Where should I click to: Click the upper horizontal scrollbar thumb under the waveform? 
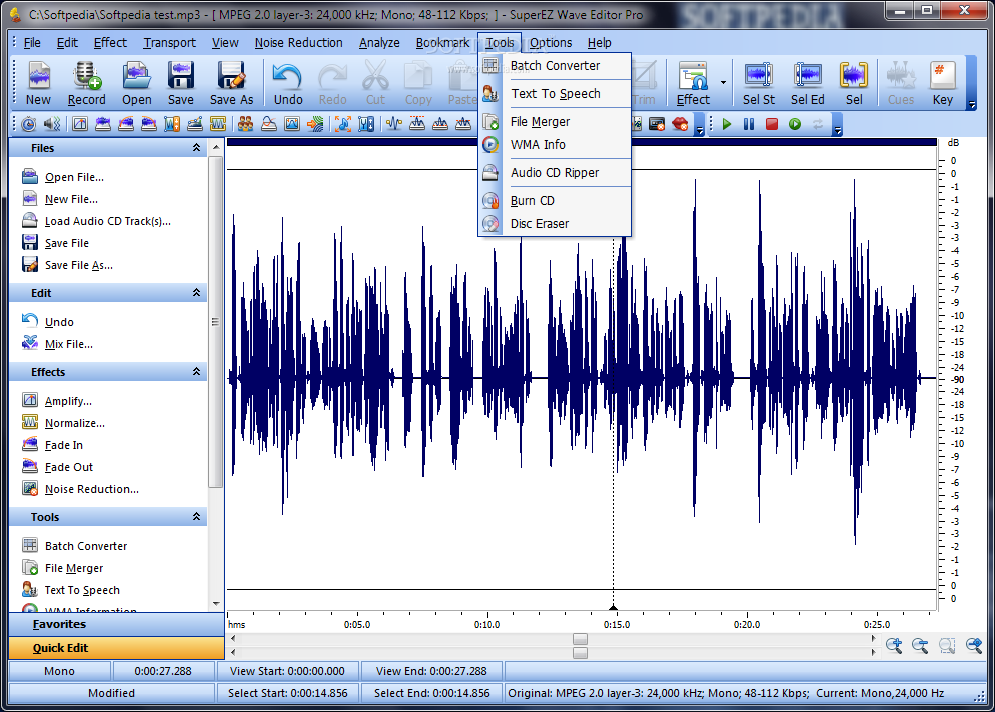[x=580, y=639]
